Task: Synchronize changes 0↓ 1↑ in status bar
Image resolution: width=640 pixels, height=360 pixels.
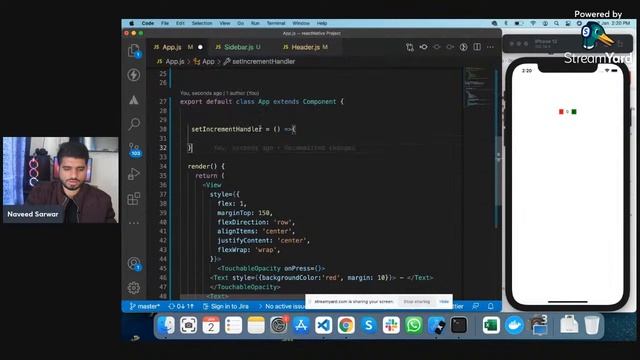Action: point(181,306)
